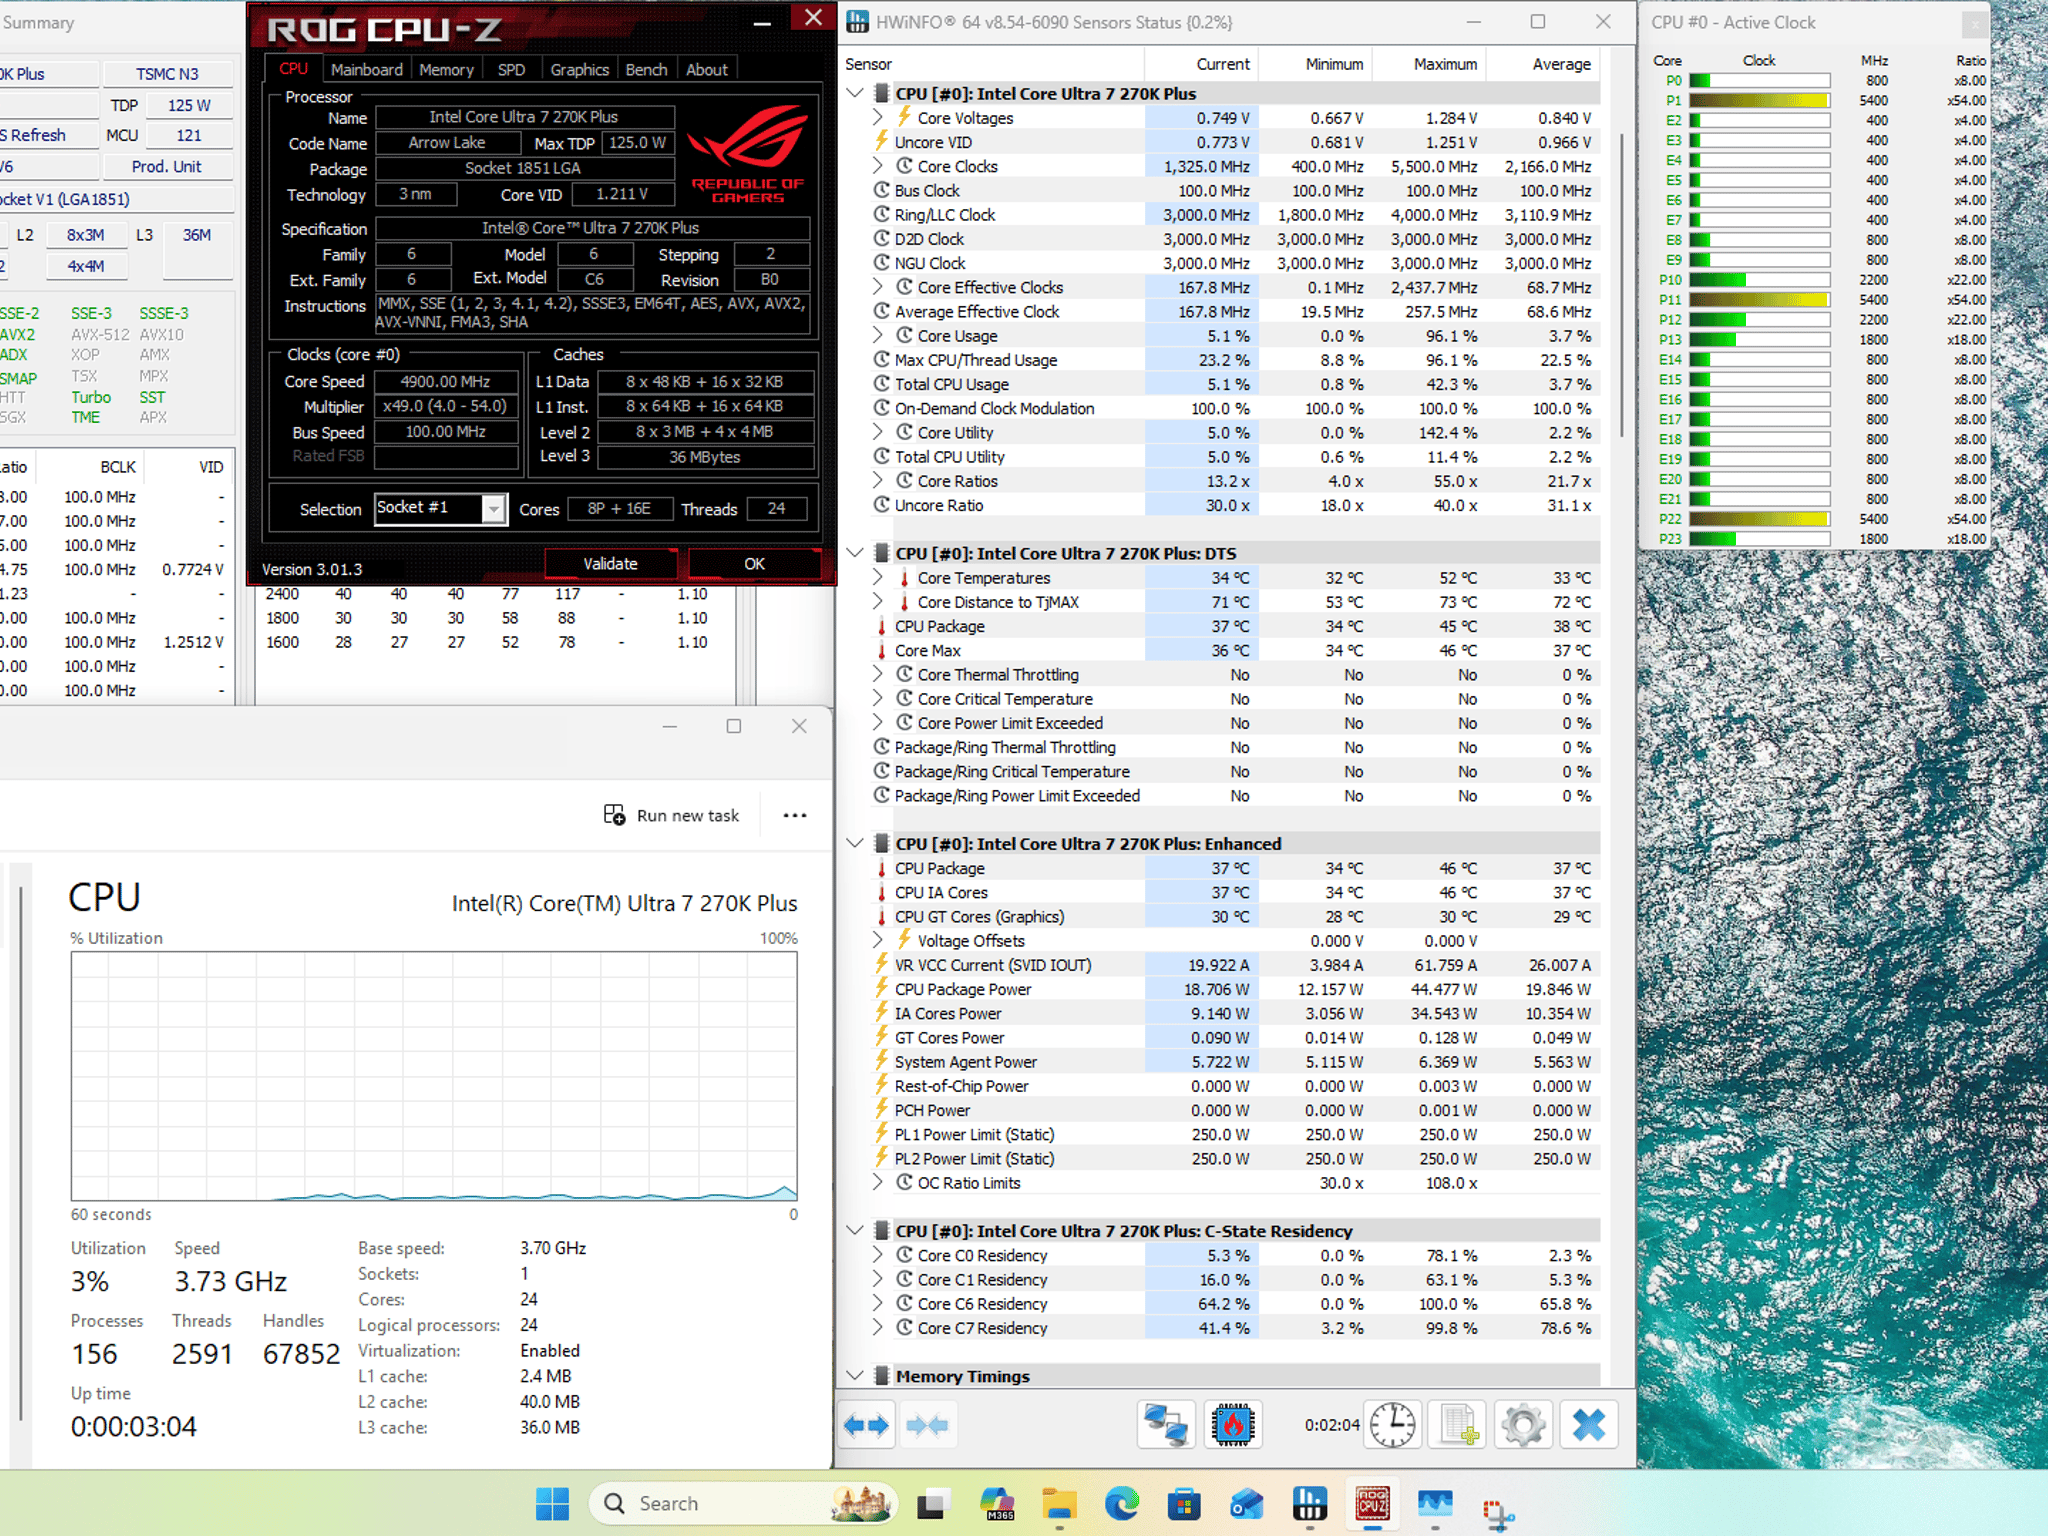Expand Core C6 Residency row
Viewport: 2048px width, 1536px height.
tap(877, 1304)
